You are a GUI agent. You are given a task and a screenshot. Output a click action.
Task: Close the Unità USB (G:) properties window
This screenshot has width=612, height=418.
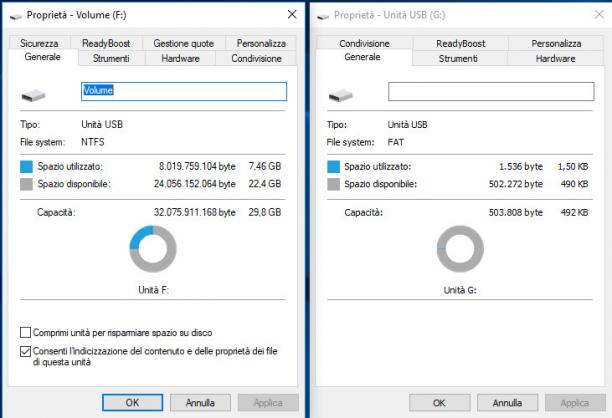click(x=599, y=15)
